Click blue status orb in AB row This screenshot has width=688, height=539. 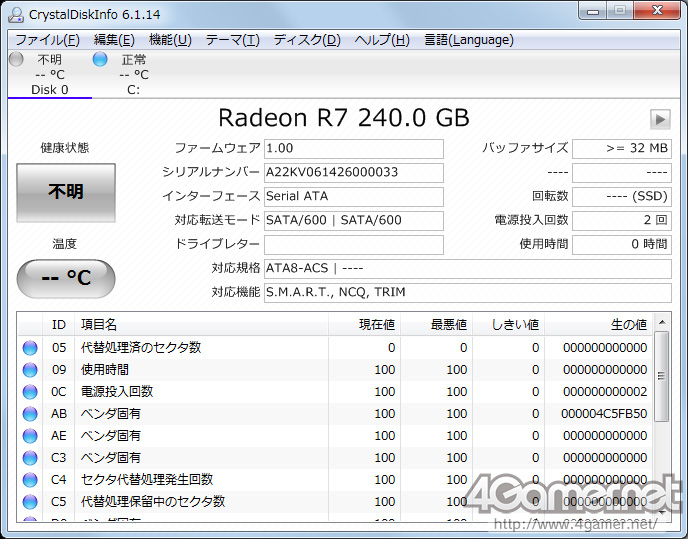[30, 414]
